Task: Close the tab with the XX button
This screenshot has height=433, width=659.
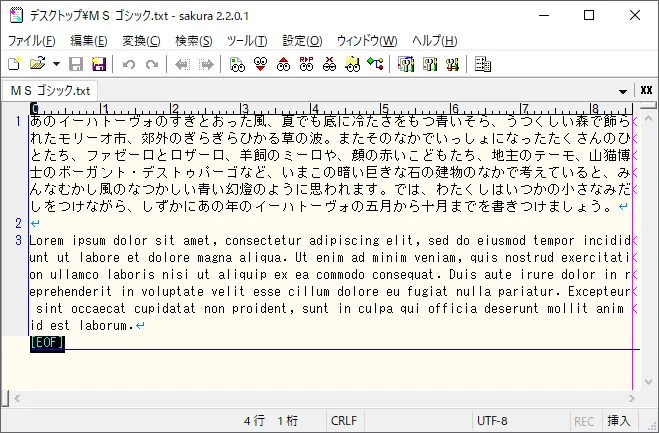Action: [x=646, y=91]
